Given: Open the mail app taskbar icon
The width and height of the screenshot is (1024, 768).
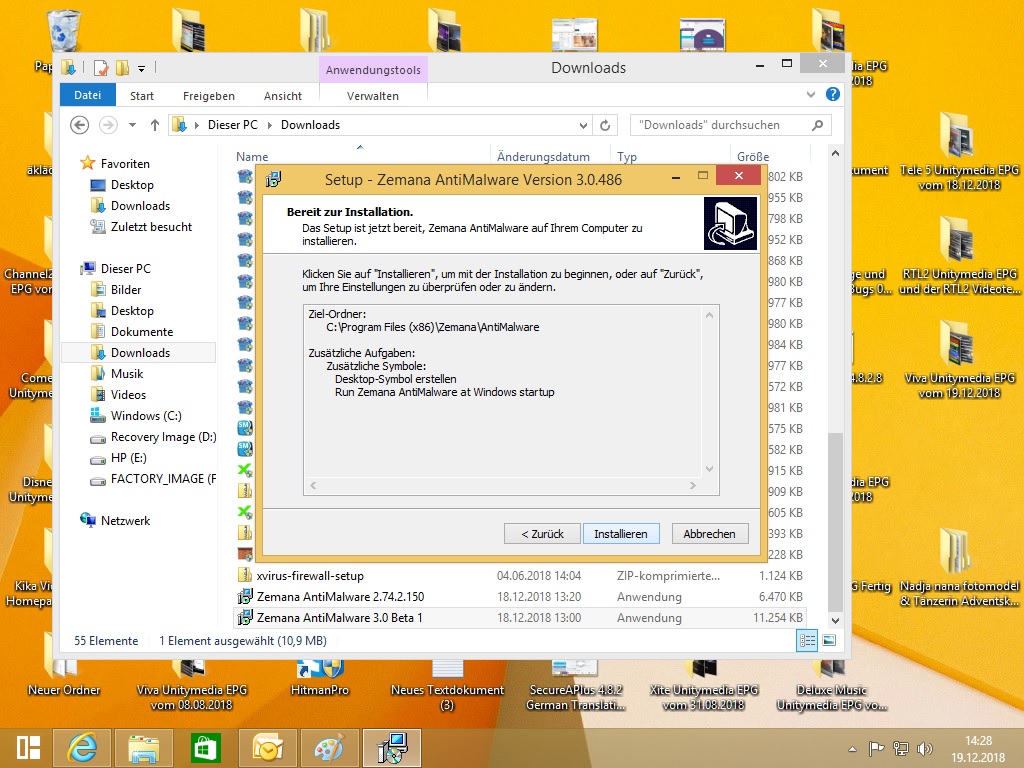Looking at the screenshot, I should [268, 748].
